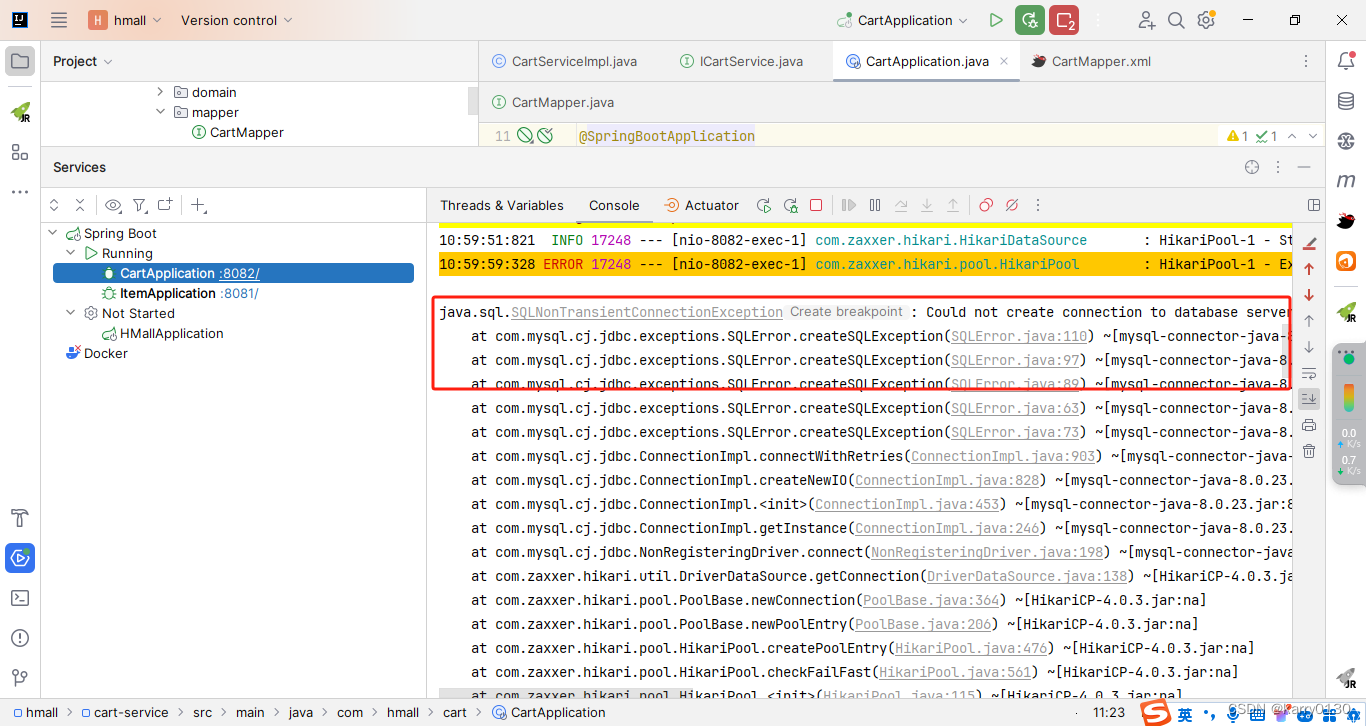Screen dimensions: 1366x726
Task: Clear the console output with the trash icon
Action: click(x=1308, y=450)
